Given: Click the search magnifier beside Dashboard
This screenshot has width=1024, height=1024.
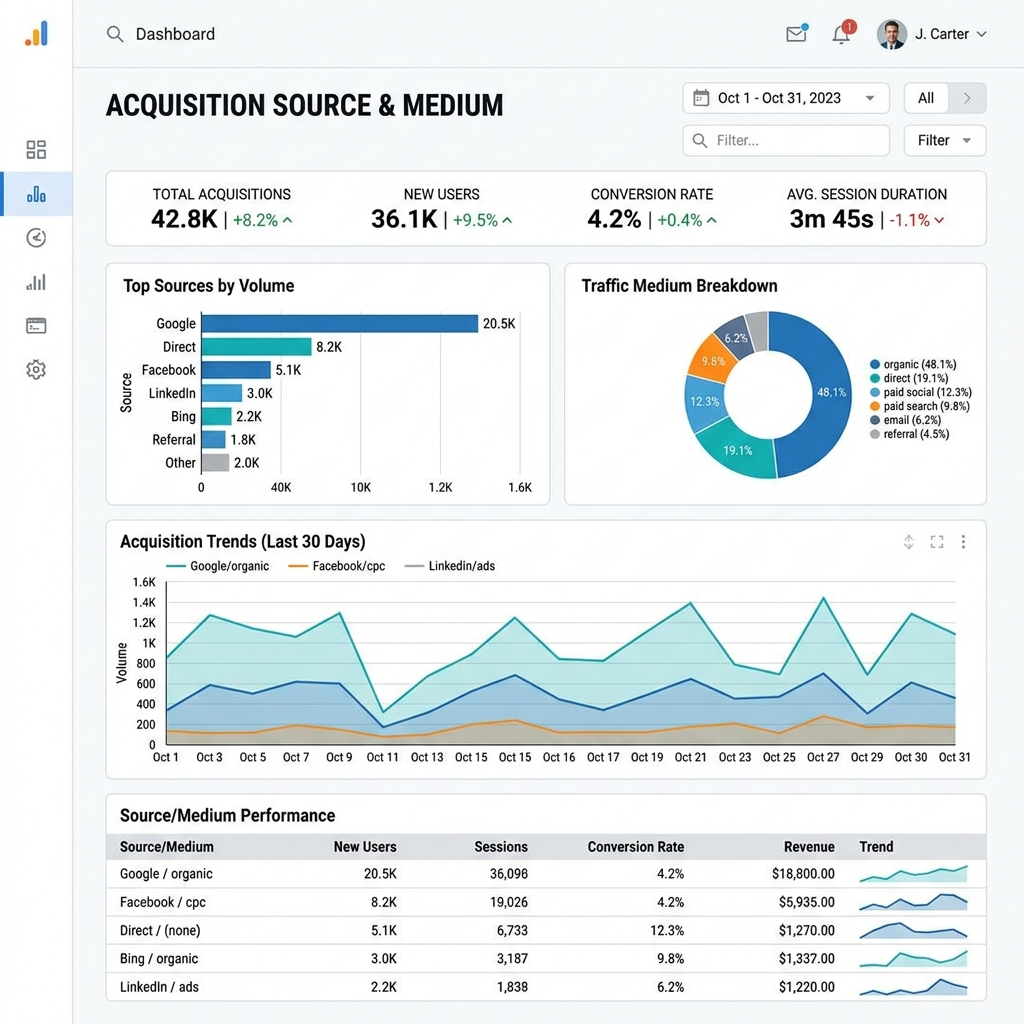Looking at the screenshot, I should click(x=115, y=34).
